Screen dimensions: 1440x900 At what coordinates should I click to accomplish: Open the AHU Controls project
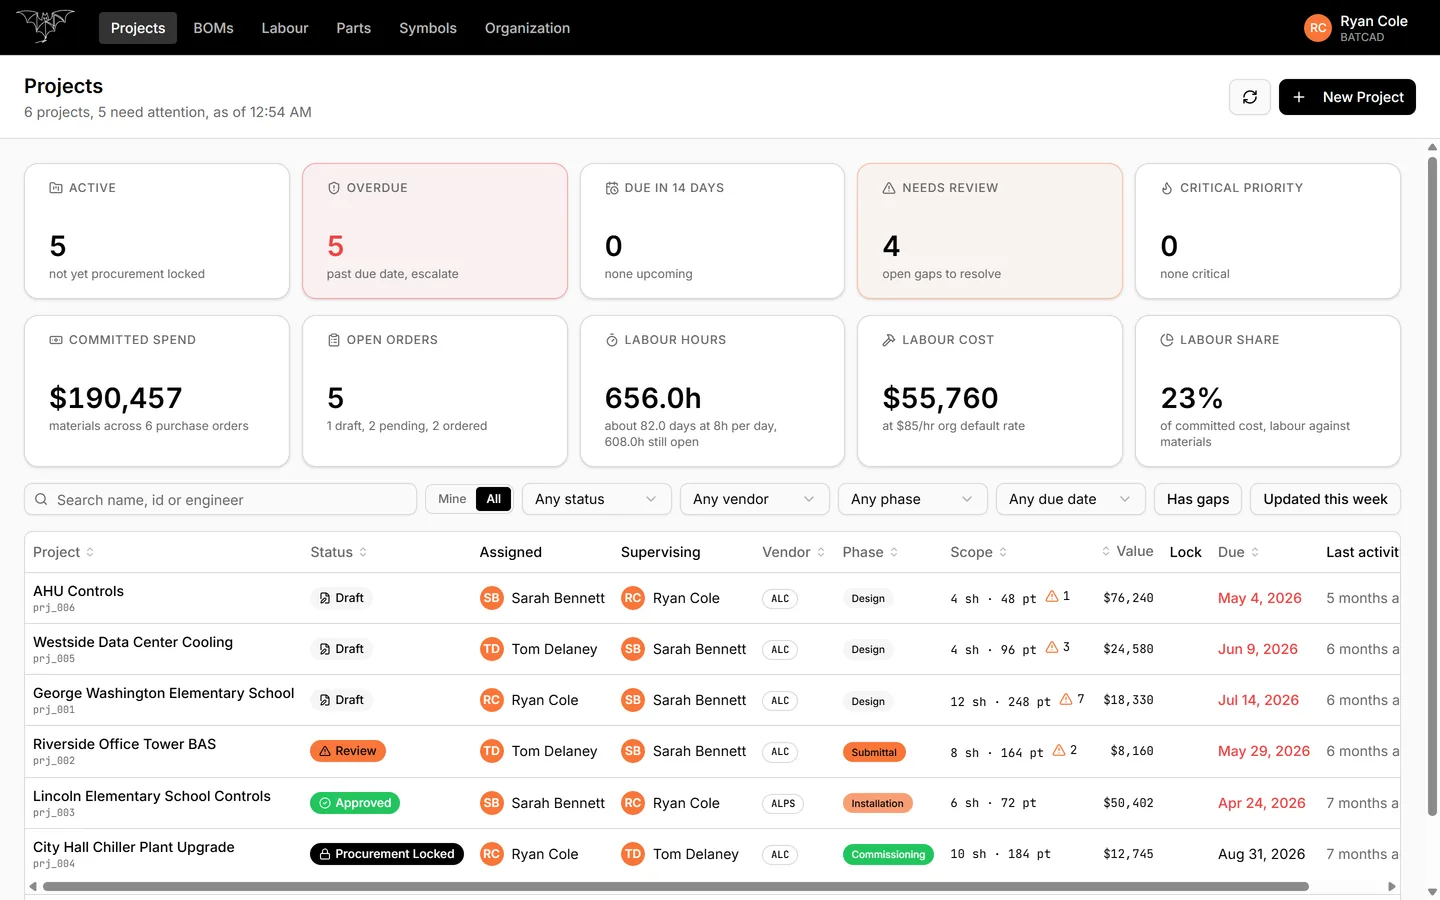coord(78,591)
